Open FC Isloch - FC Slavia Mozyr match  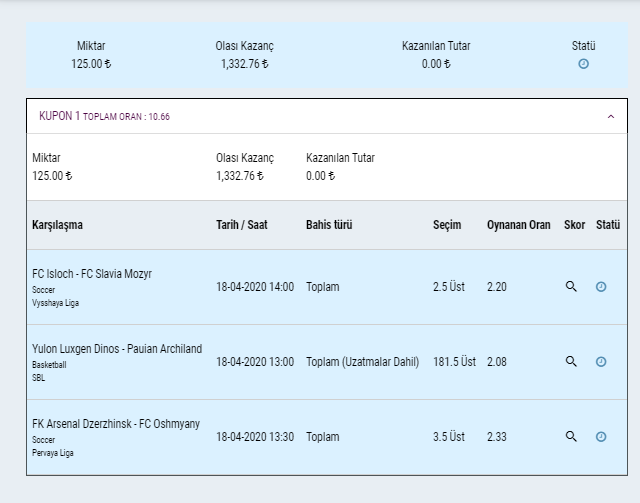[92, 274]
